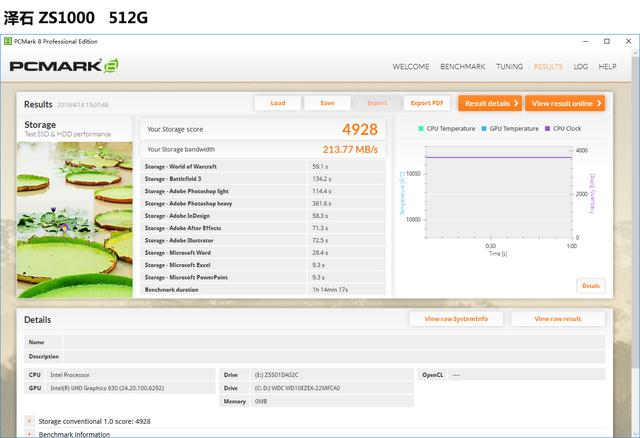Viewport: 640px width, 438px height.
Task: Click the Intel Processor CPU value
Action: [70, 375]
